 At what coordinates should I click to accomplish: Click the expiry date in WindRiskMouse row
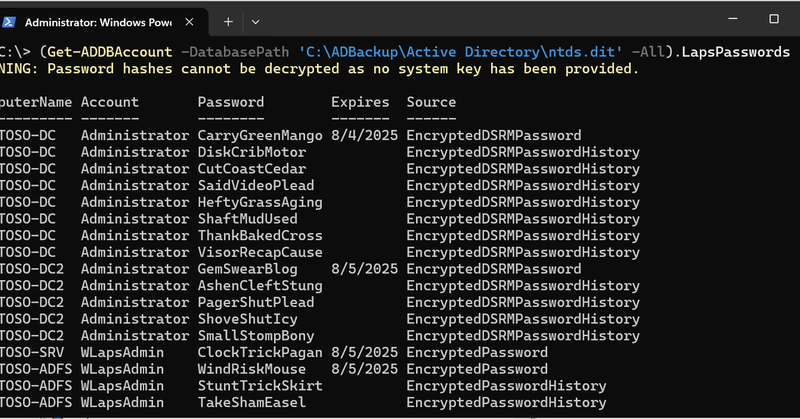364,369
